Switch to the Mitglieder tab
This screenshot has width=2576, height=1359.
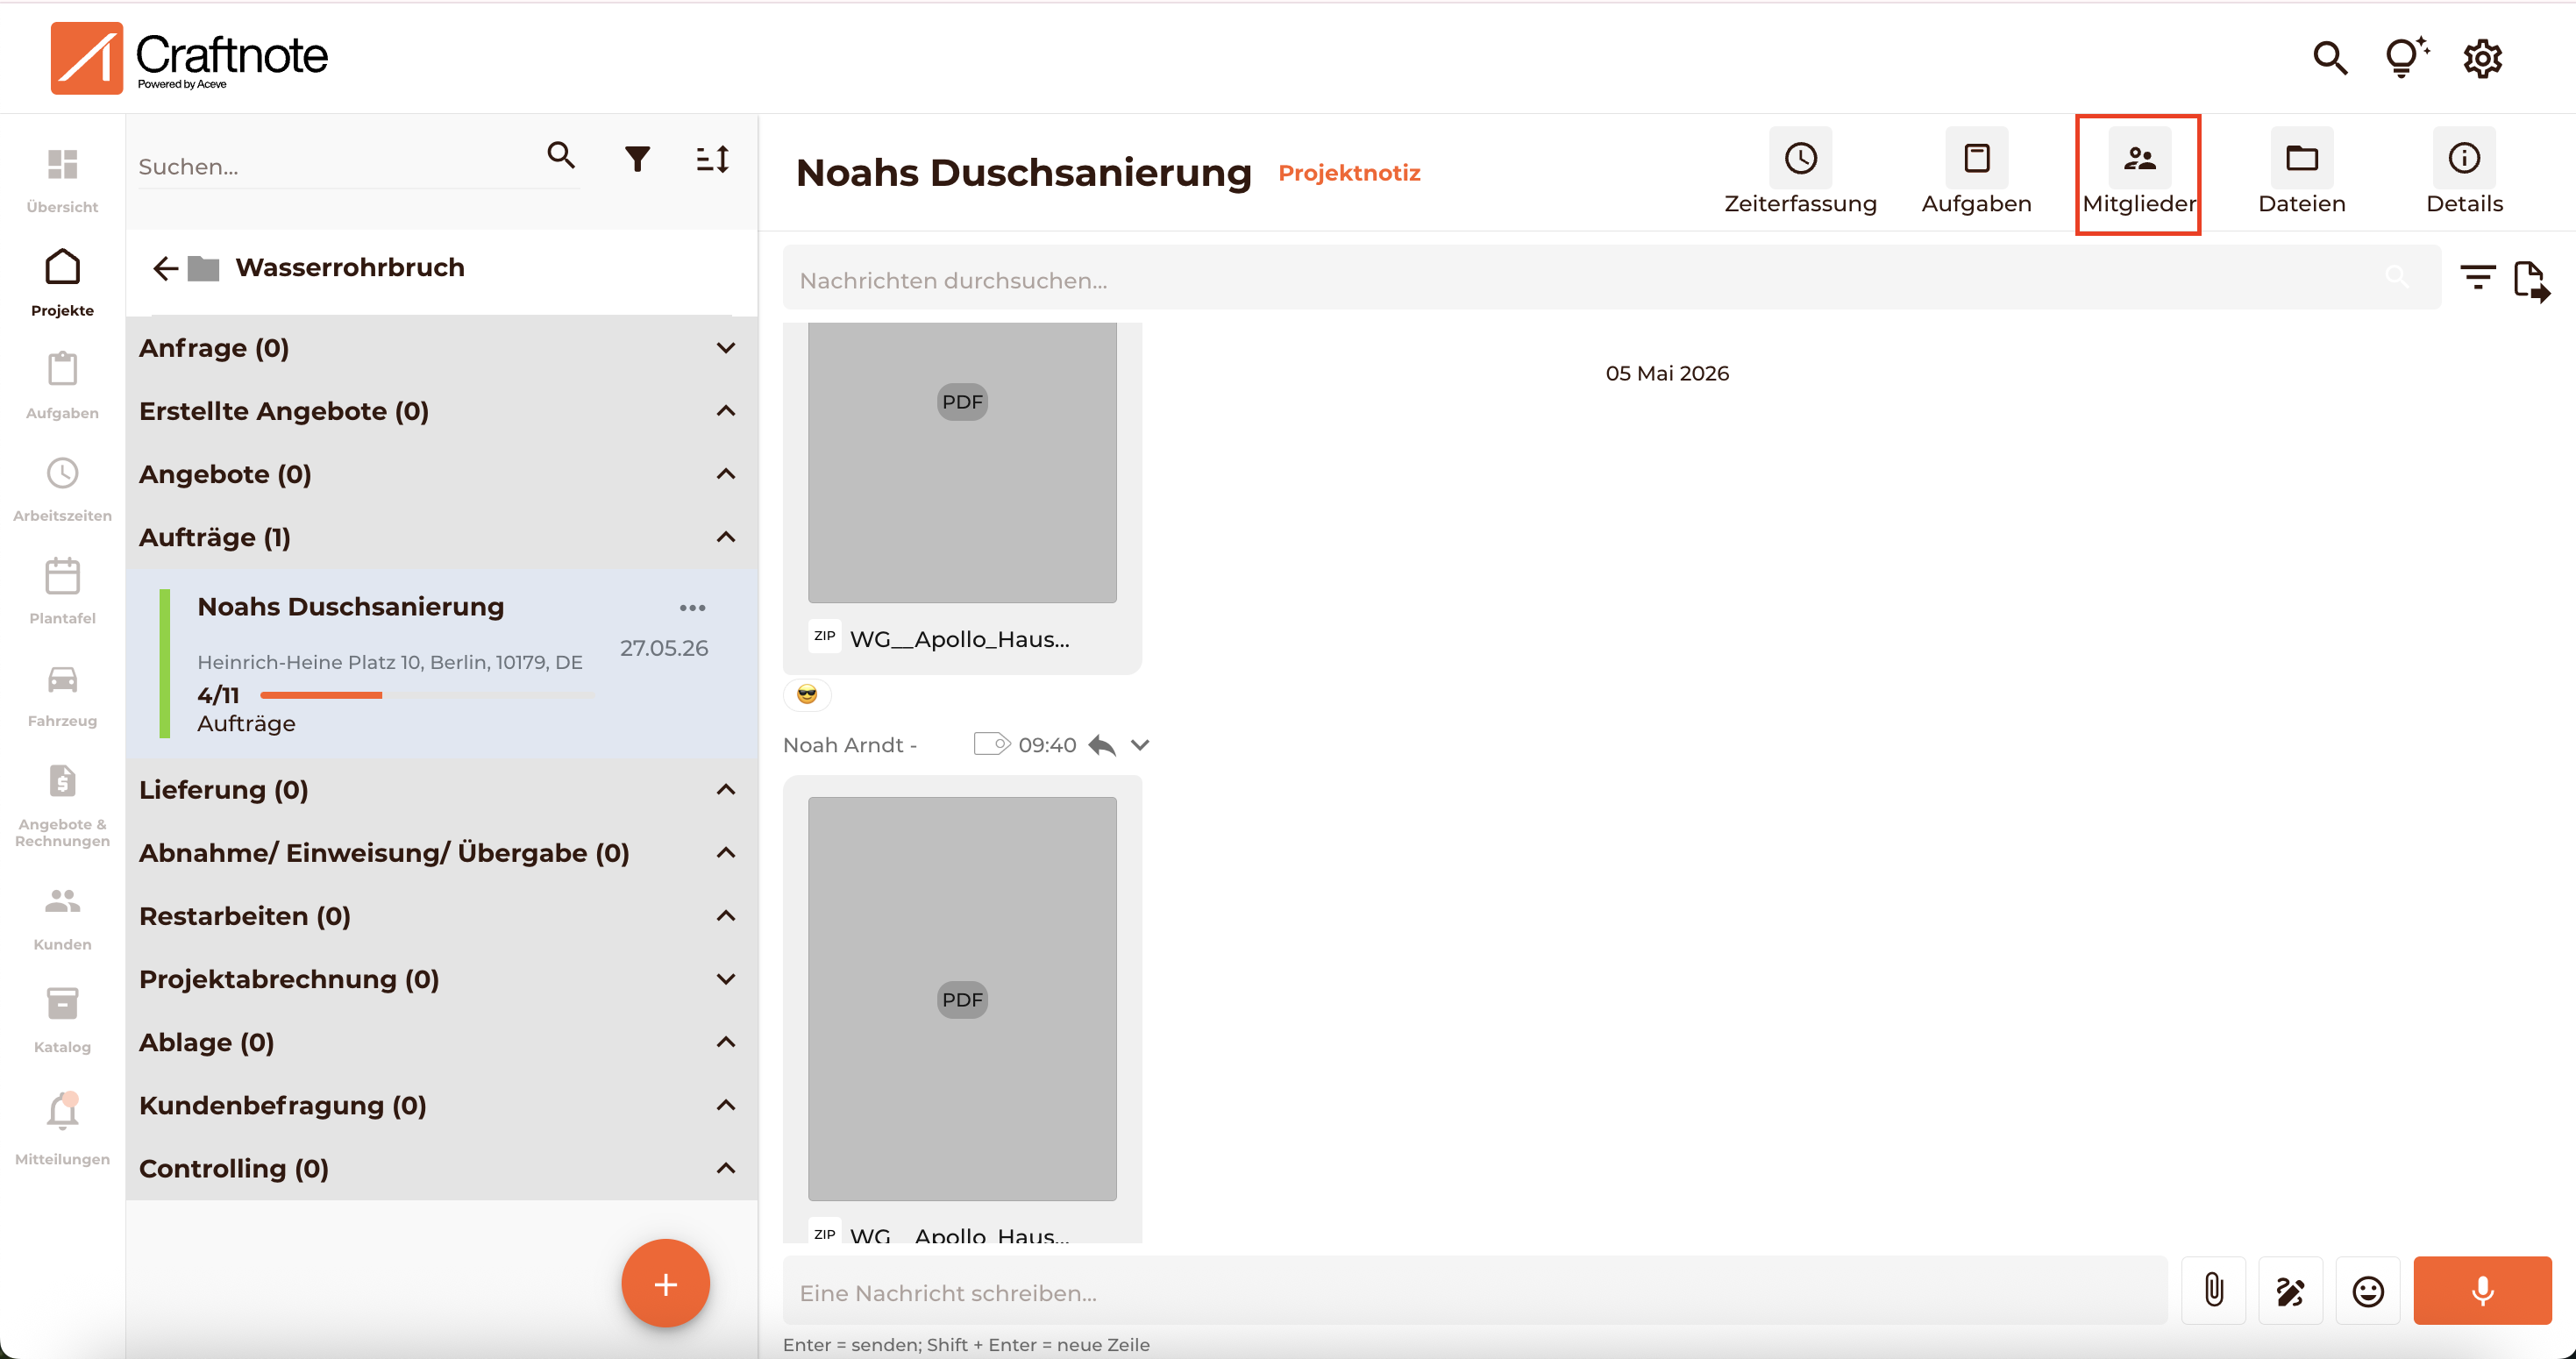pyautogui.click(x=2138, y=174)
